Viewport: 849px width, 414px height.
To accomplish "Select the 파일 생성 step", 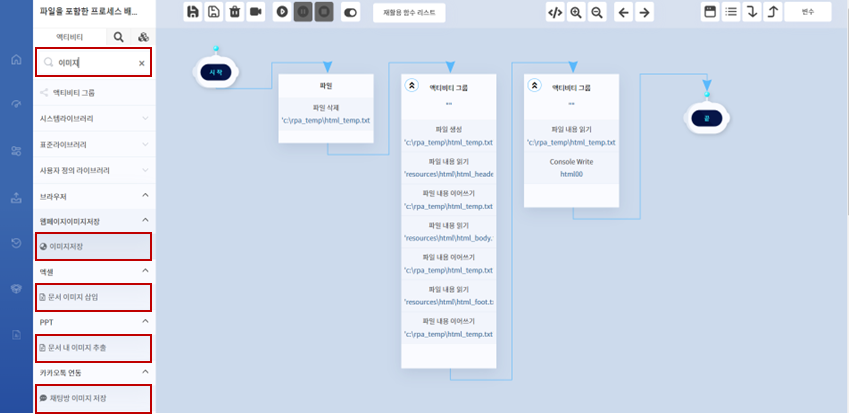I will [x=449, y=136].
